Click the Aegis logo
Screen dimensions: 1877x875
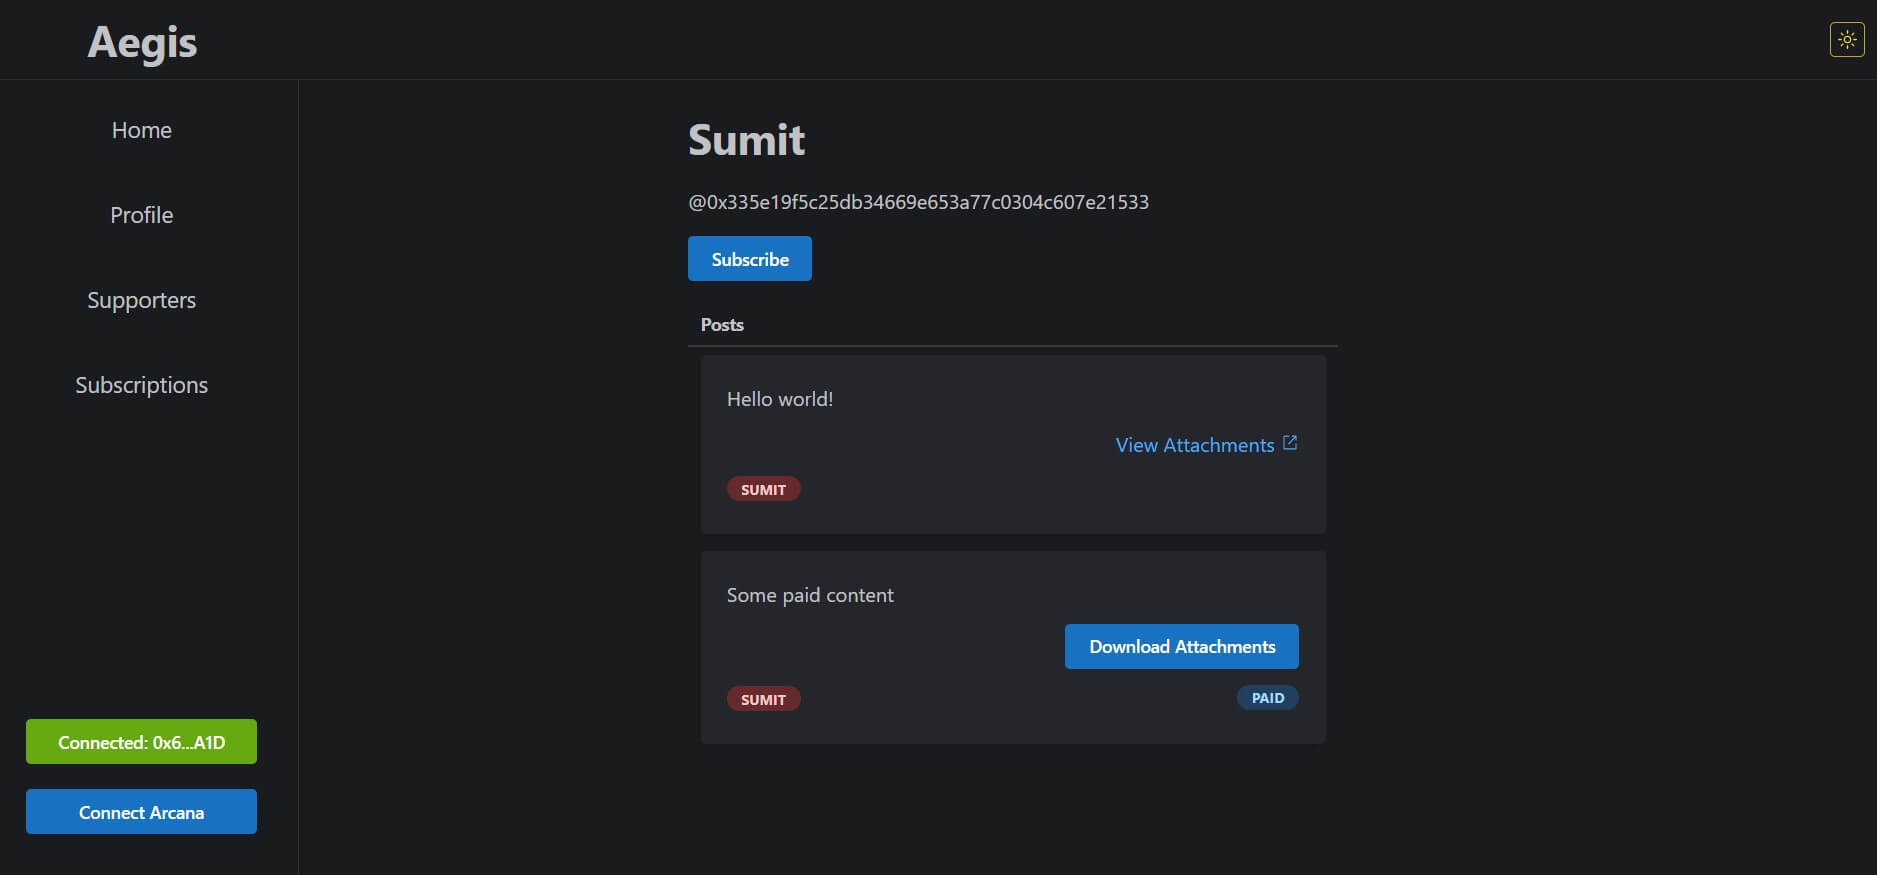142,42
